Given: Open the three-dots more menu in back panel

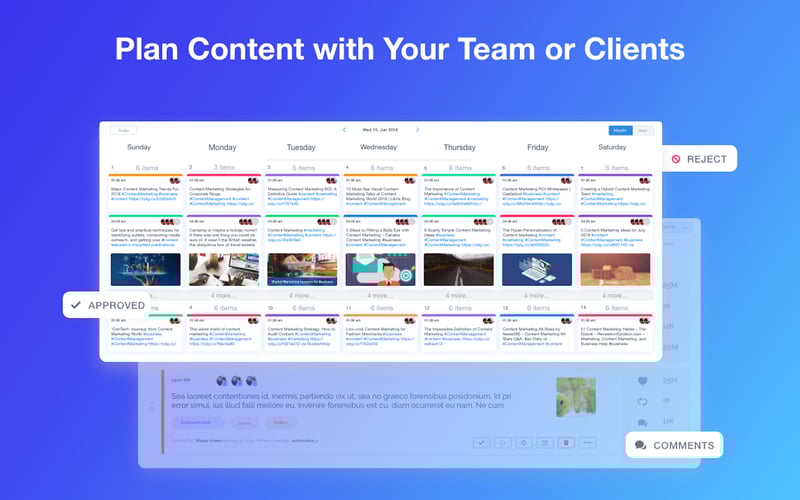Looking at the screenshot, I should pyautogui.click(x=588, y=443).
